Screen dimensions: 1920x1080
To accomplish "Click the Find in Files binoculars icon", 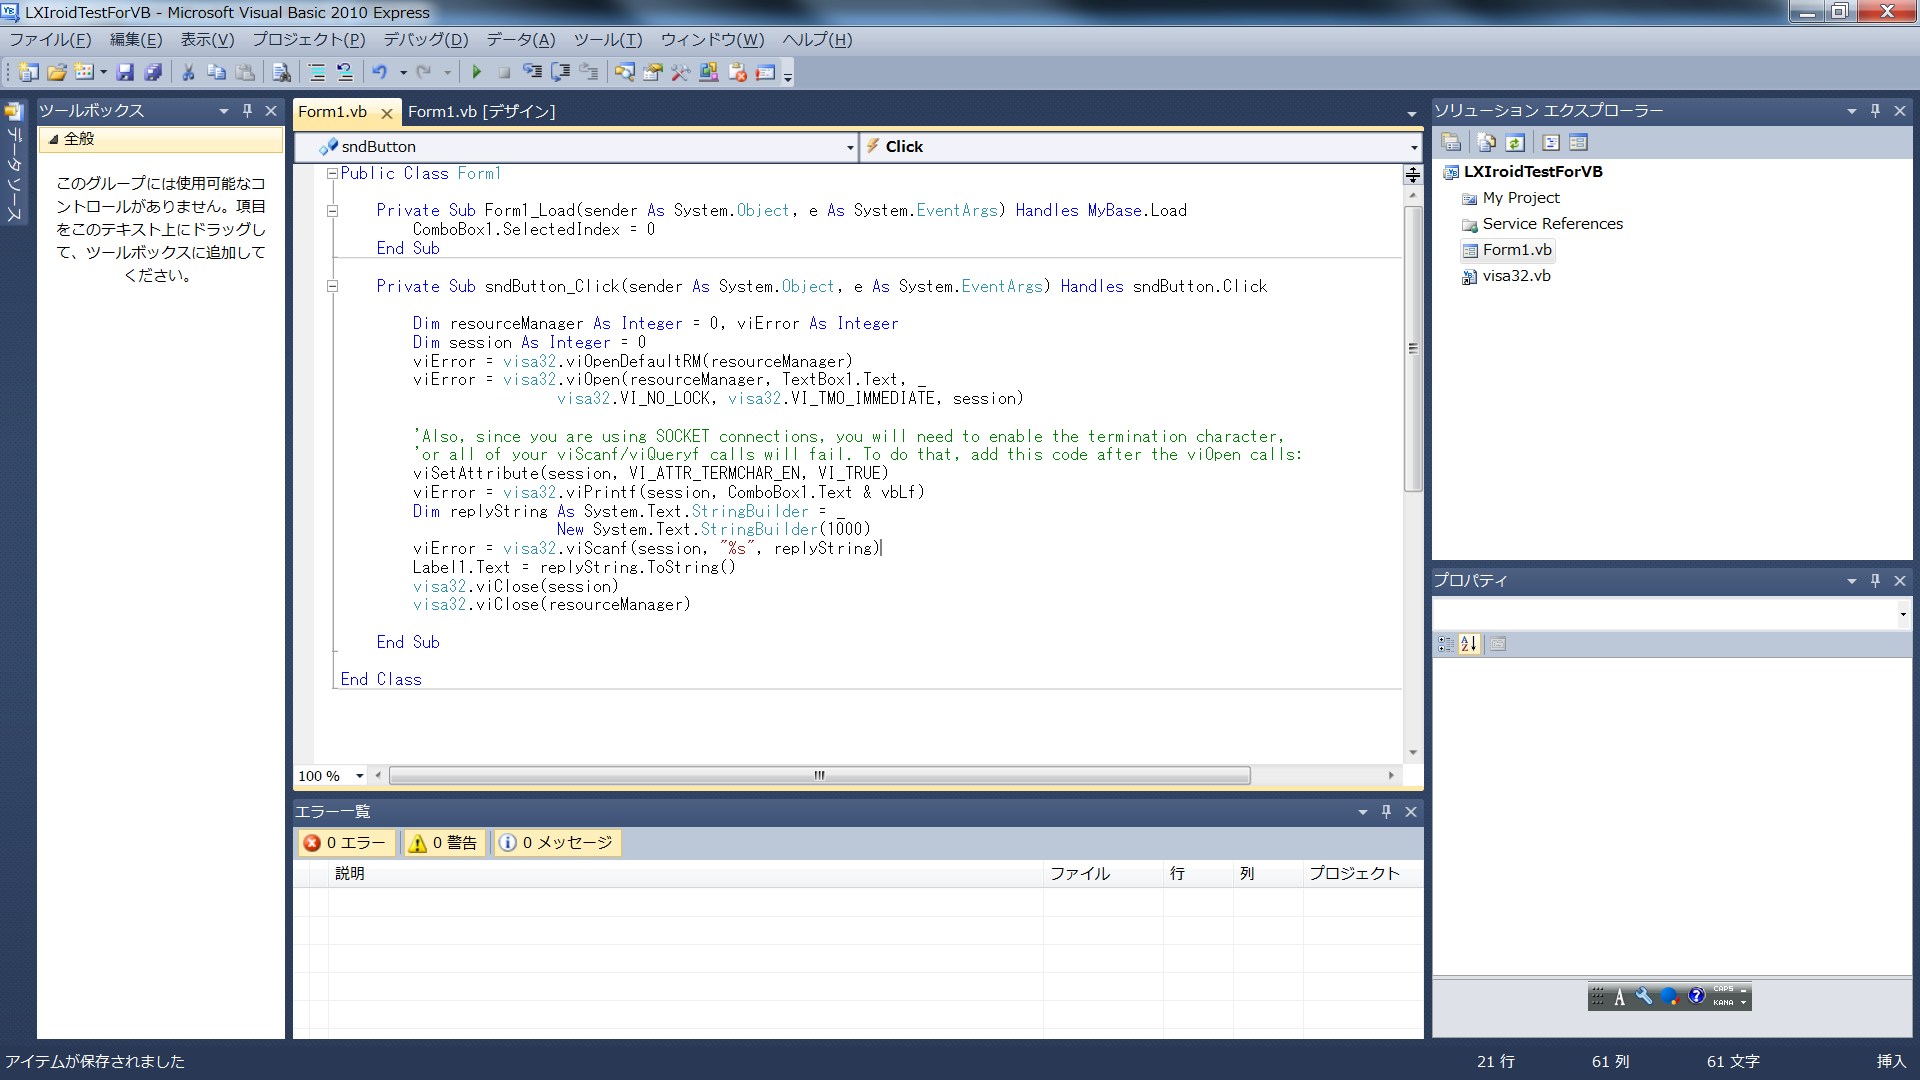I will pyautogui.click(x=281, y=72).
